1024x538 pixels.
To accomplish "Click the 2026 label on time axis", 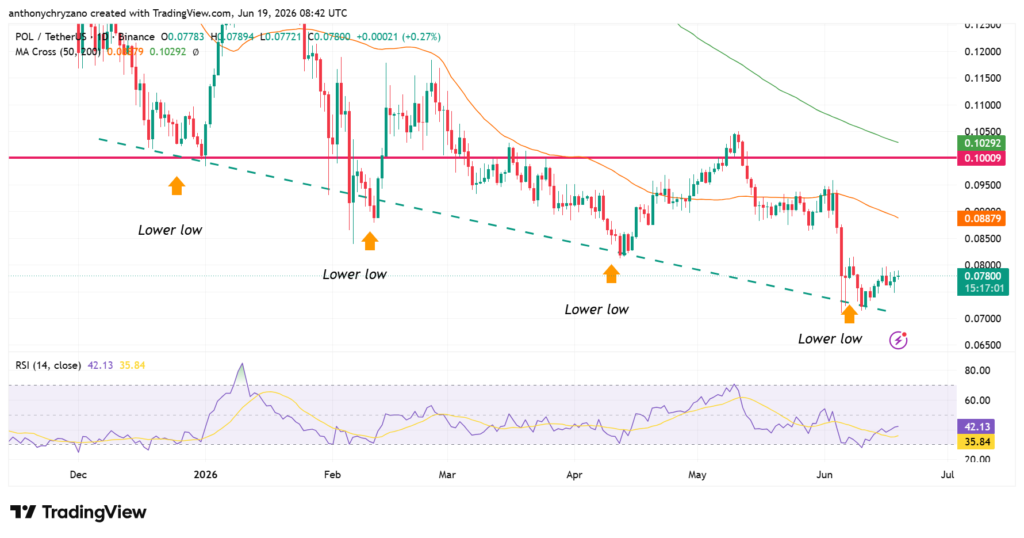I will coord(205,475).
